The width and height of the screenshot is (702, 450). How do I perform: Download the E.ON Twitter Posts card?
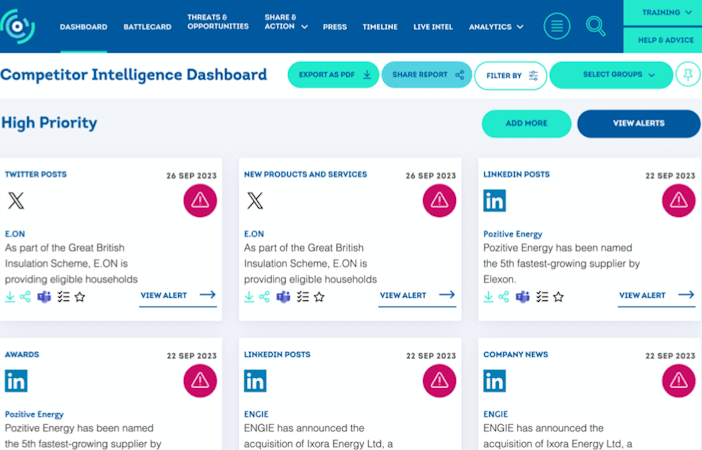[10, 297]
